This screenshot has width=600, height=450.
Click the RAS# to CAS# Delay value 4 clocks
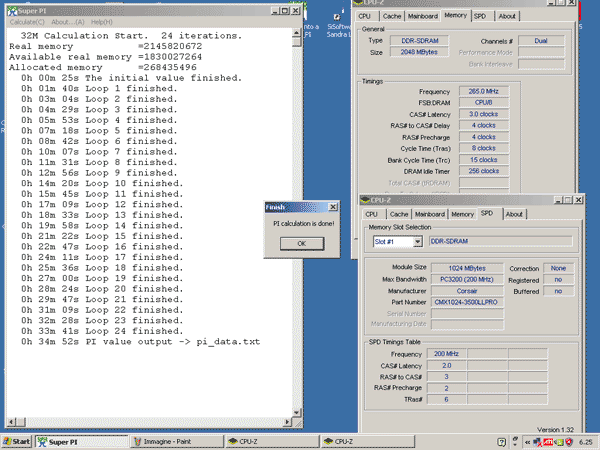[484, 126]
